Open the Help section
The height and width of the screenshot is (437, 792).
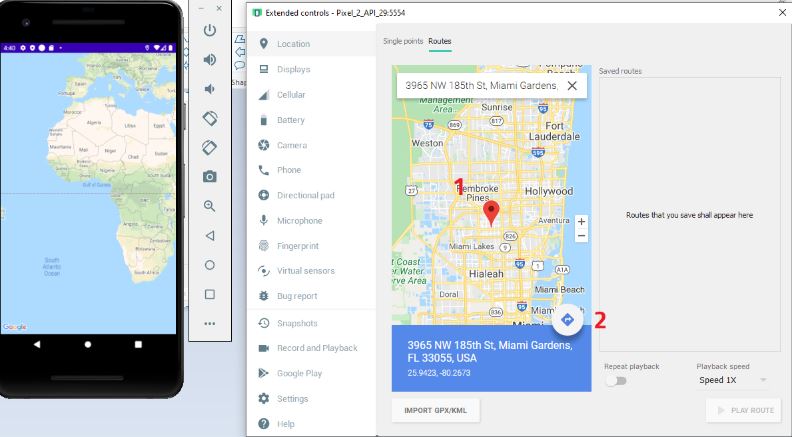tap(311, 424)
